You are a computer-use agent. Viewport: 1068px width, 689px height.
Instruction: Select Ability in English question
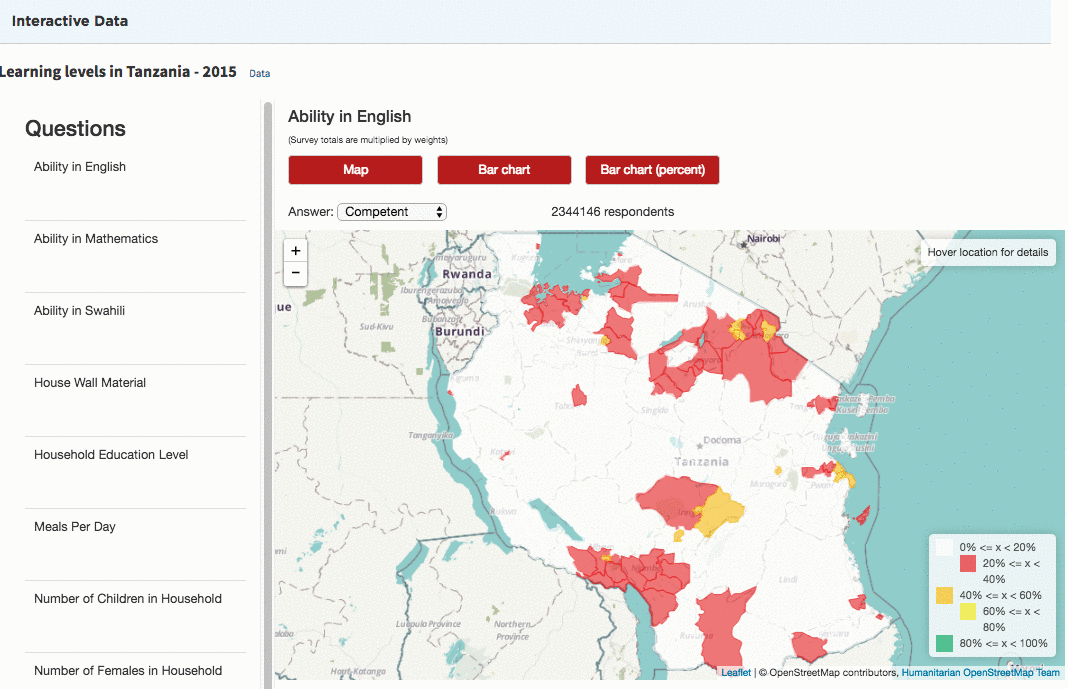tap(80, 167)
